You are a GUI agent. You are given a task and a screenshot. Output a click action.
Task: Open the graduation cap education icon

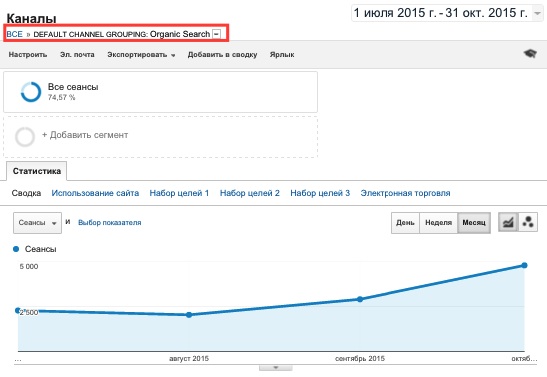[x=530, y=54]
